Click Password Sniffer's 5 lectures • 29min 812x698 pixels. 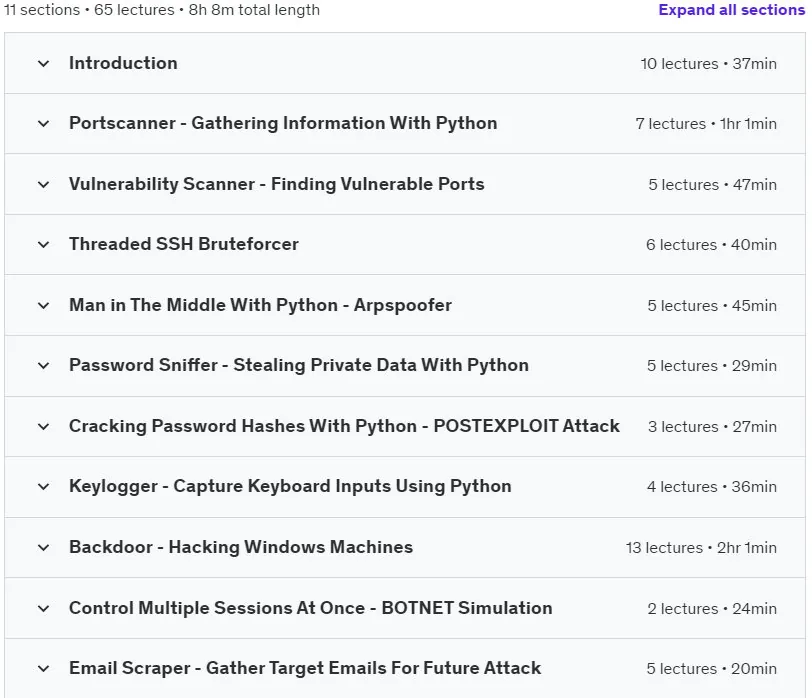(x=712, y=366)
